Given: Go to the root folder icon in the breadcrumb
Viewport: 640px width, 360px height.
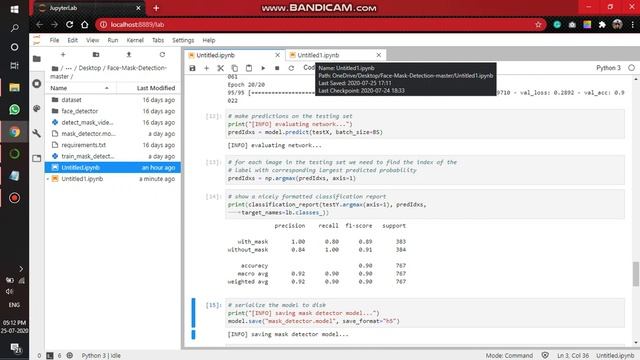Looking at the screenshot, I should [55, 68].
